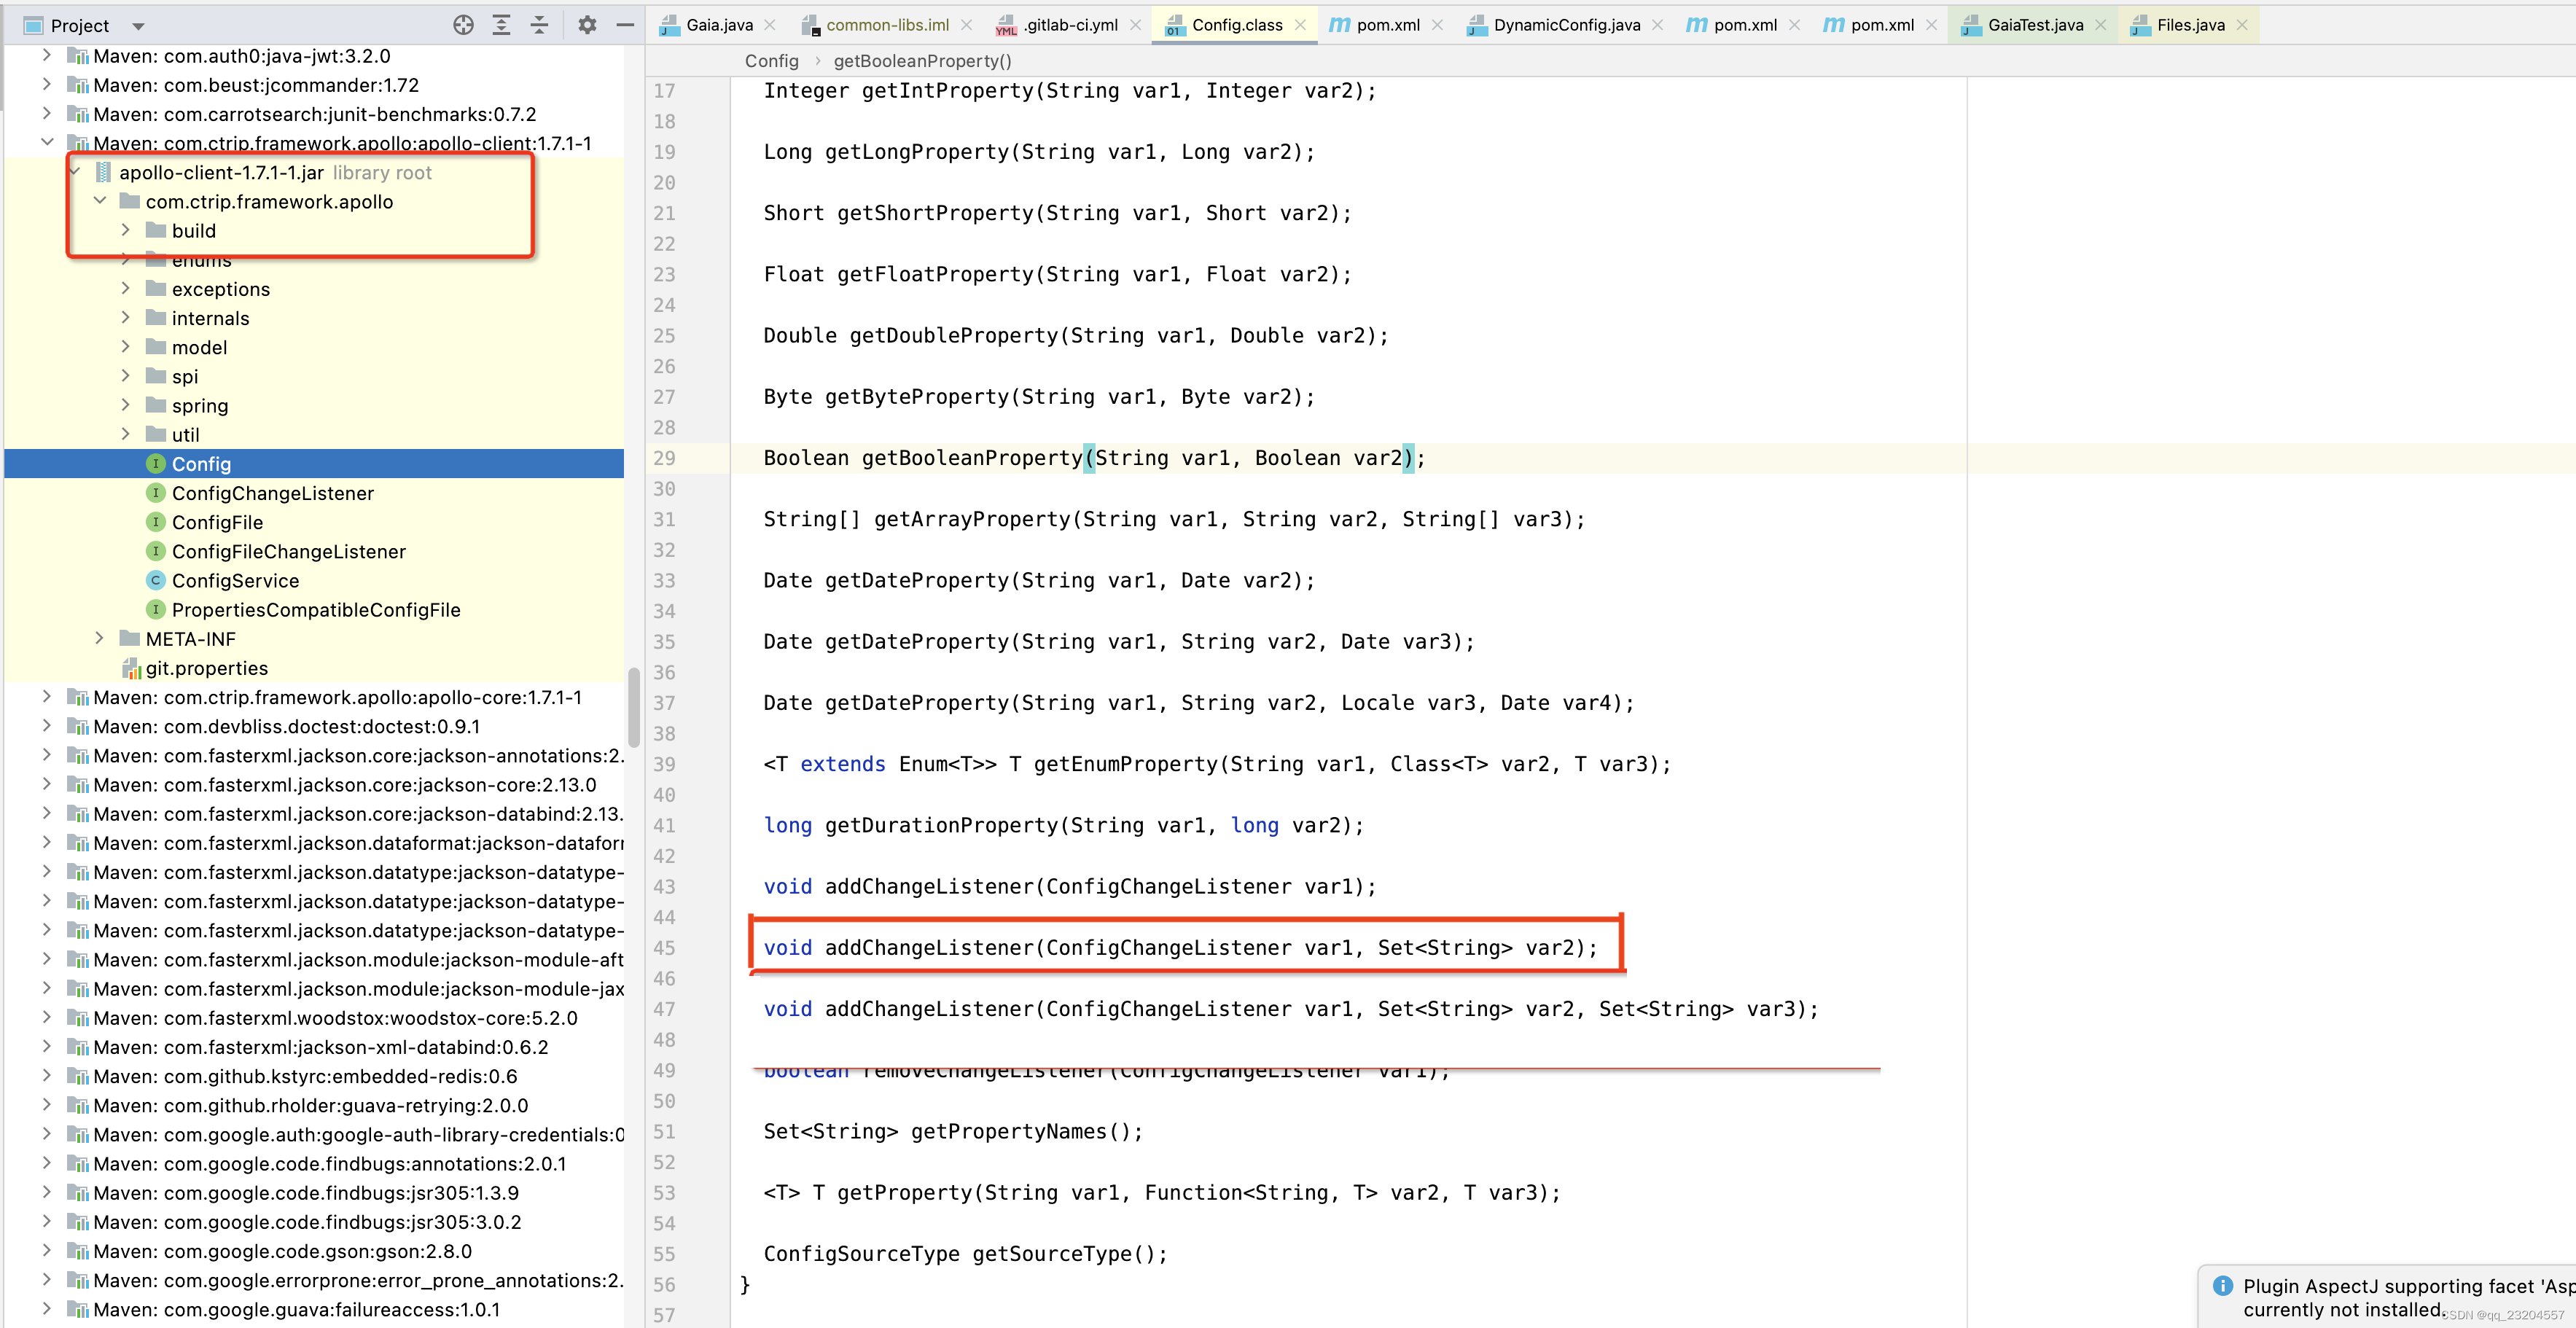The height and width of the screenshot is (1328, 2576).
Task: Collapse the apollo-client-1.7.1-1.jar node
Action: (75, 172)
